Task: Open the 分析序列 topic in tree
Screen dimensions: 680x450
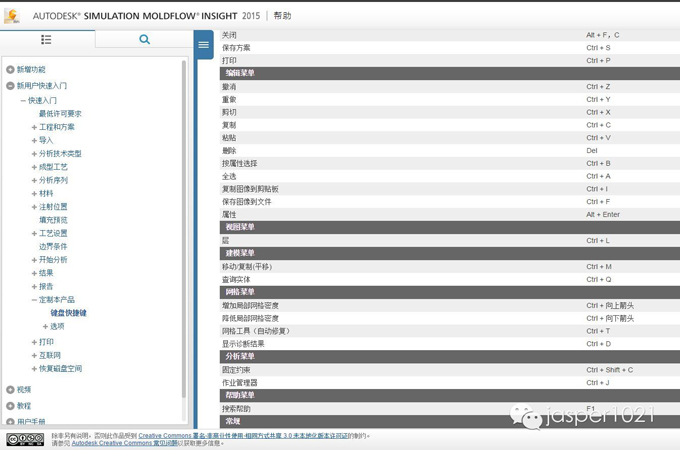Action: pos(53,180)
